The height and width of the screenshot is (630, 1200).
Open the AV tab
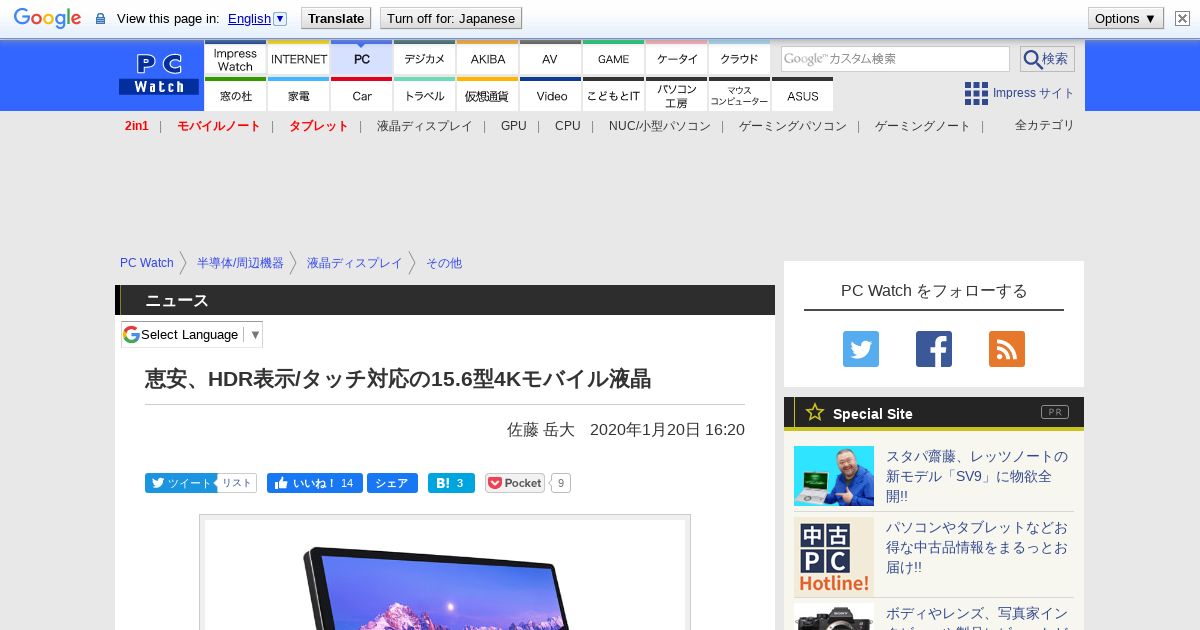[x=550, y=58]
